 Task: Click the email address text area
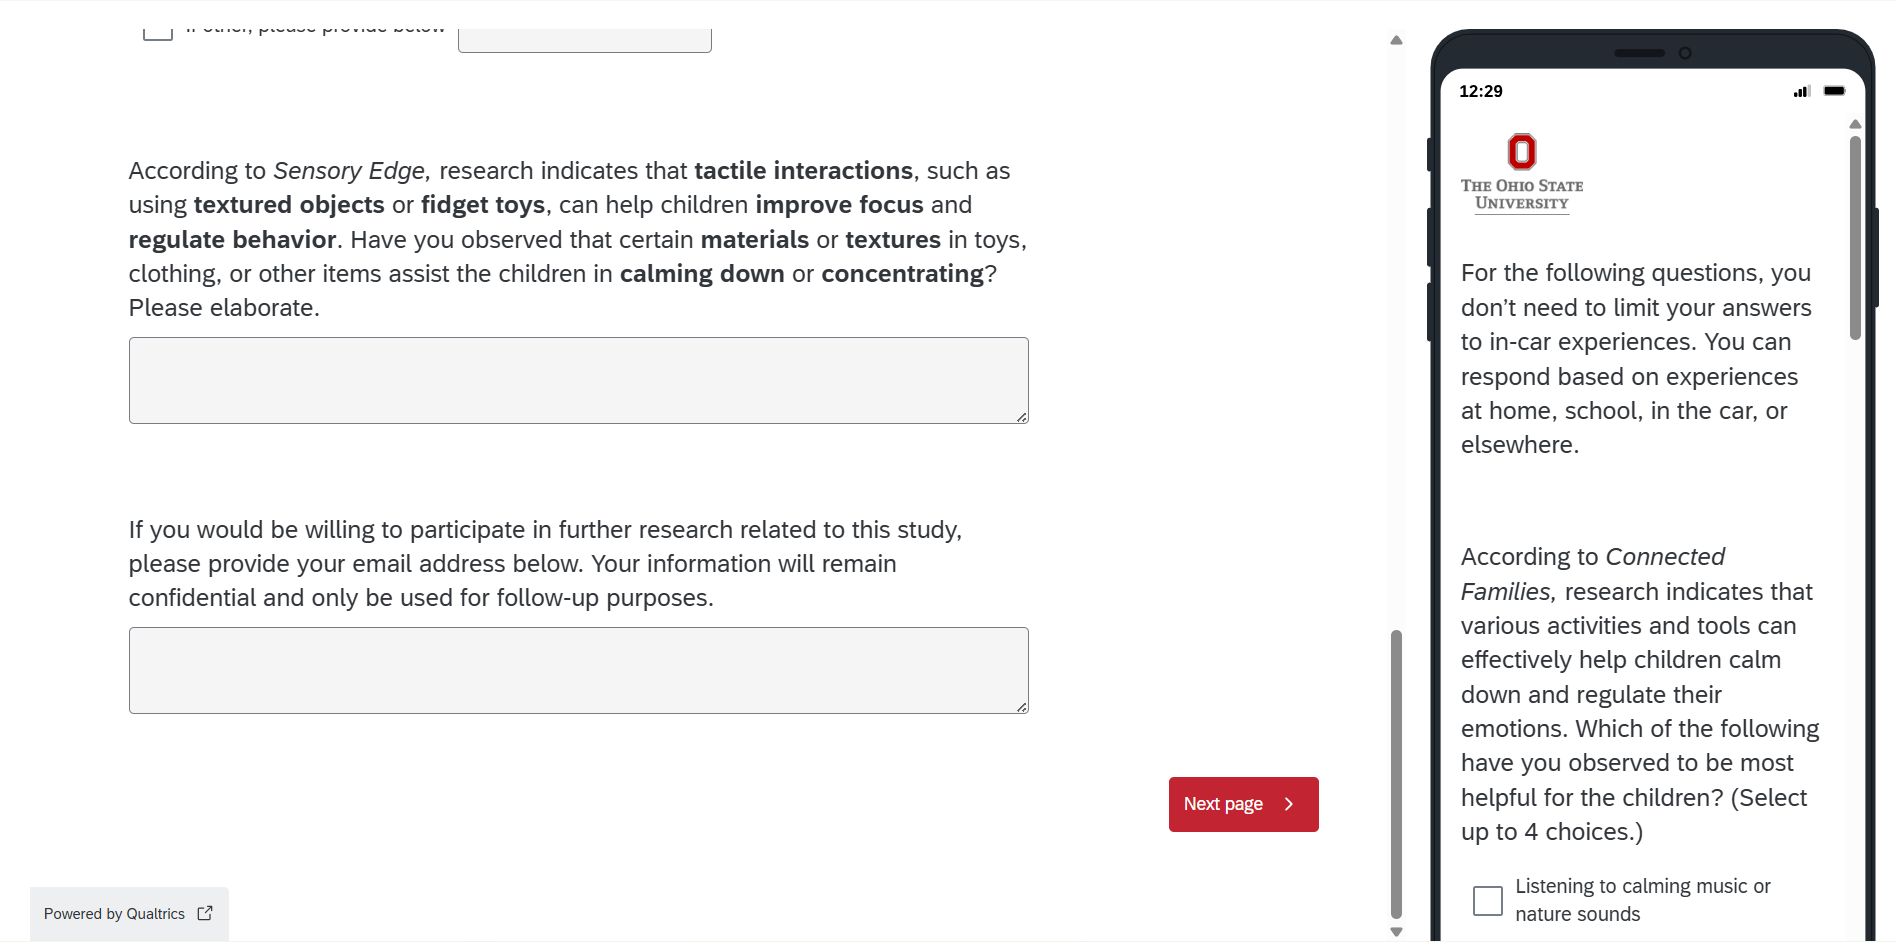[578, 670]
